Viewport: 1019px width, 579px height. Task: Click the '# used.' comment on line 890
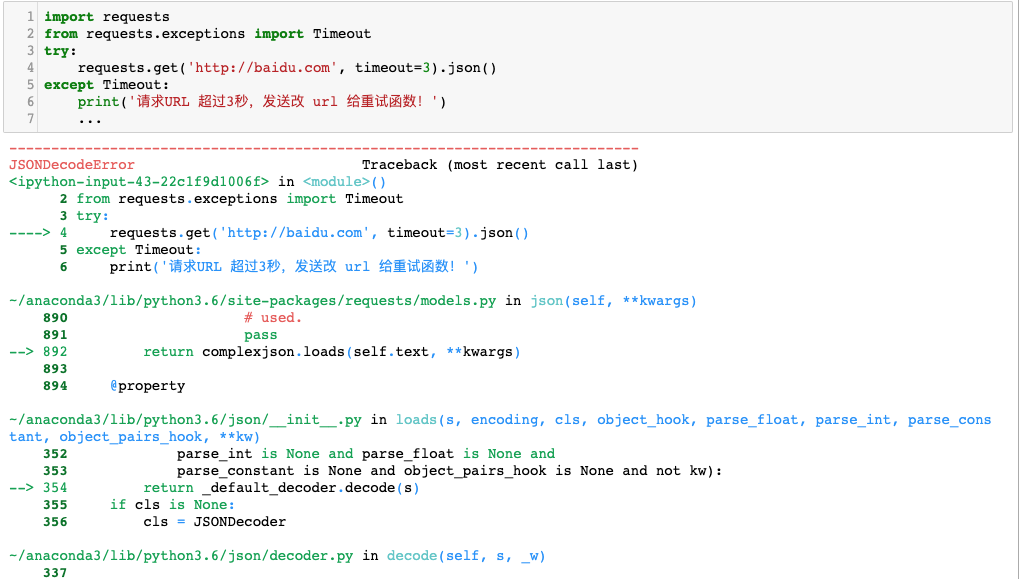click(x=273, y=318)
